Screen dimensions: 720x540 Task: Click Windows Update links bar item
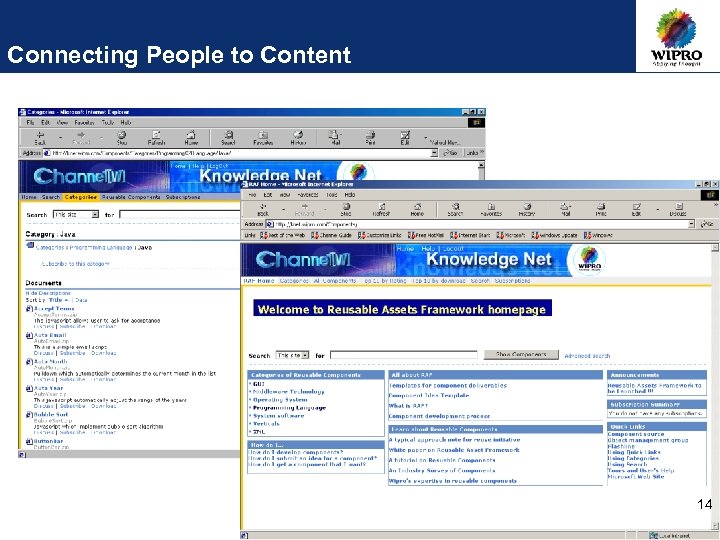pos(555,235)
